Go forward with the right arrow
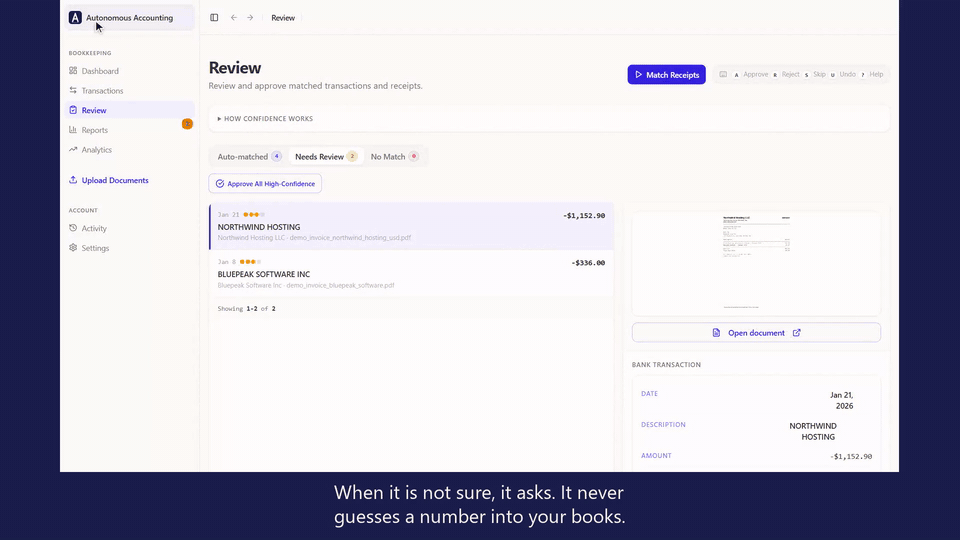960x540 pixels. tap(250, 18)
